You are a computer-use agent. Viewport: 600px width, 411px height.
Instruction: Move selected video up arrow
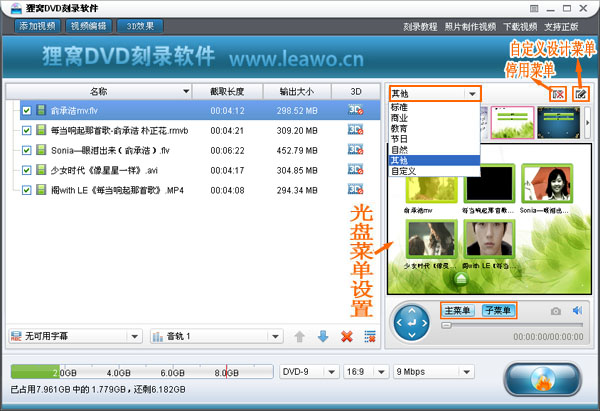[299, 336]
